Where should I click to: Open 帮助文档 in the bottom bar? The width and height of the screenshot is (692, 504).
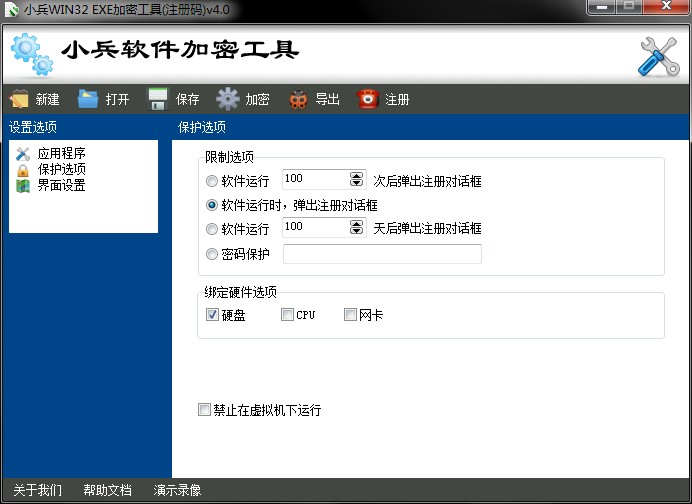[x=107, y=491]
